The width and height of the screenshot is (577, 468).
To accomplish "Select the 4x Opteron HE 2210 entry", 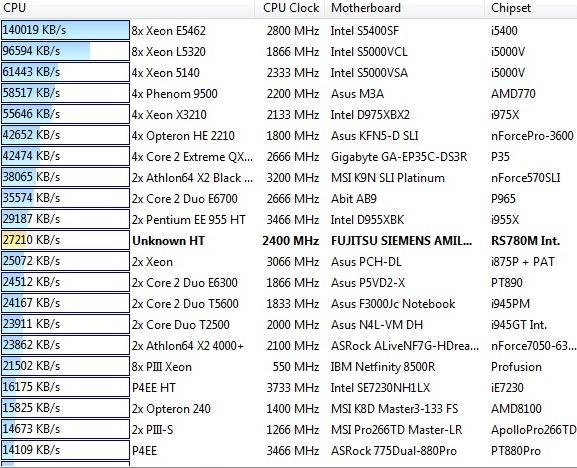I will point(183,135).
